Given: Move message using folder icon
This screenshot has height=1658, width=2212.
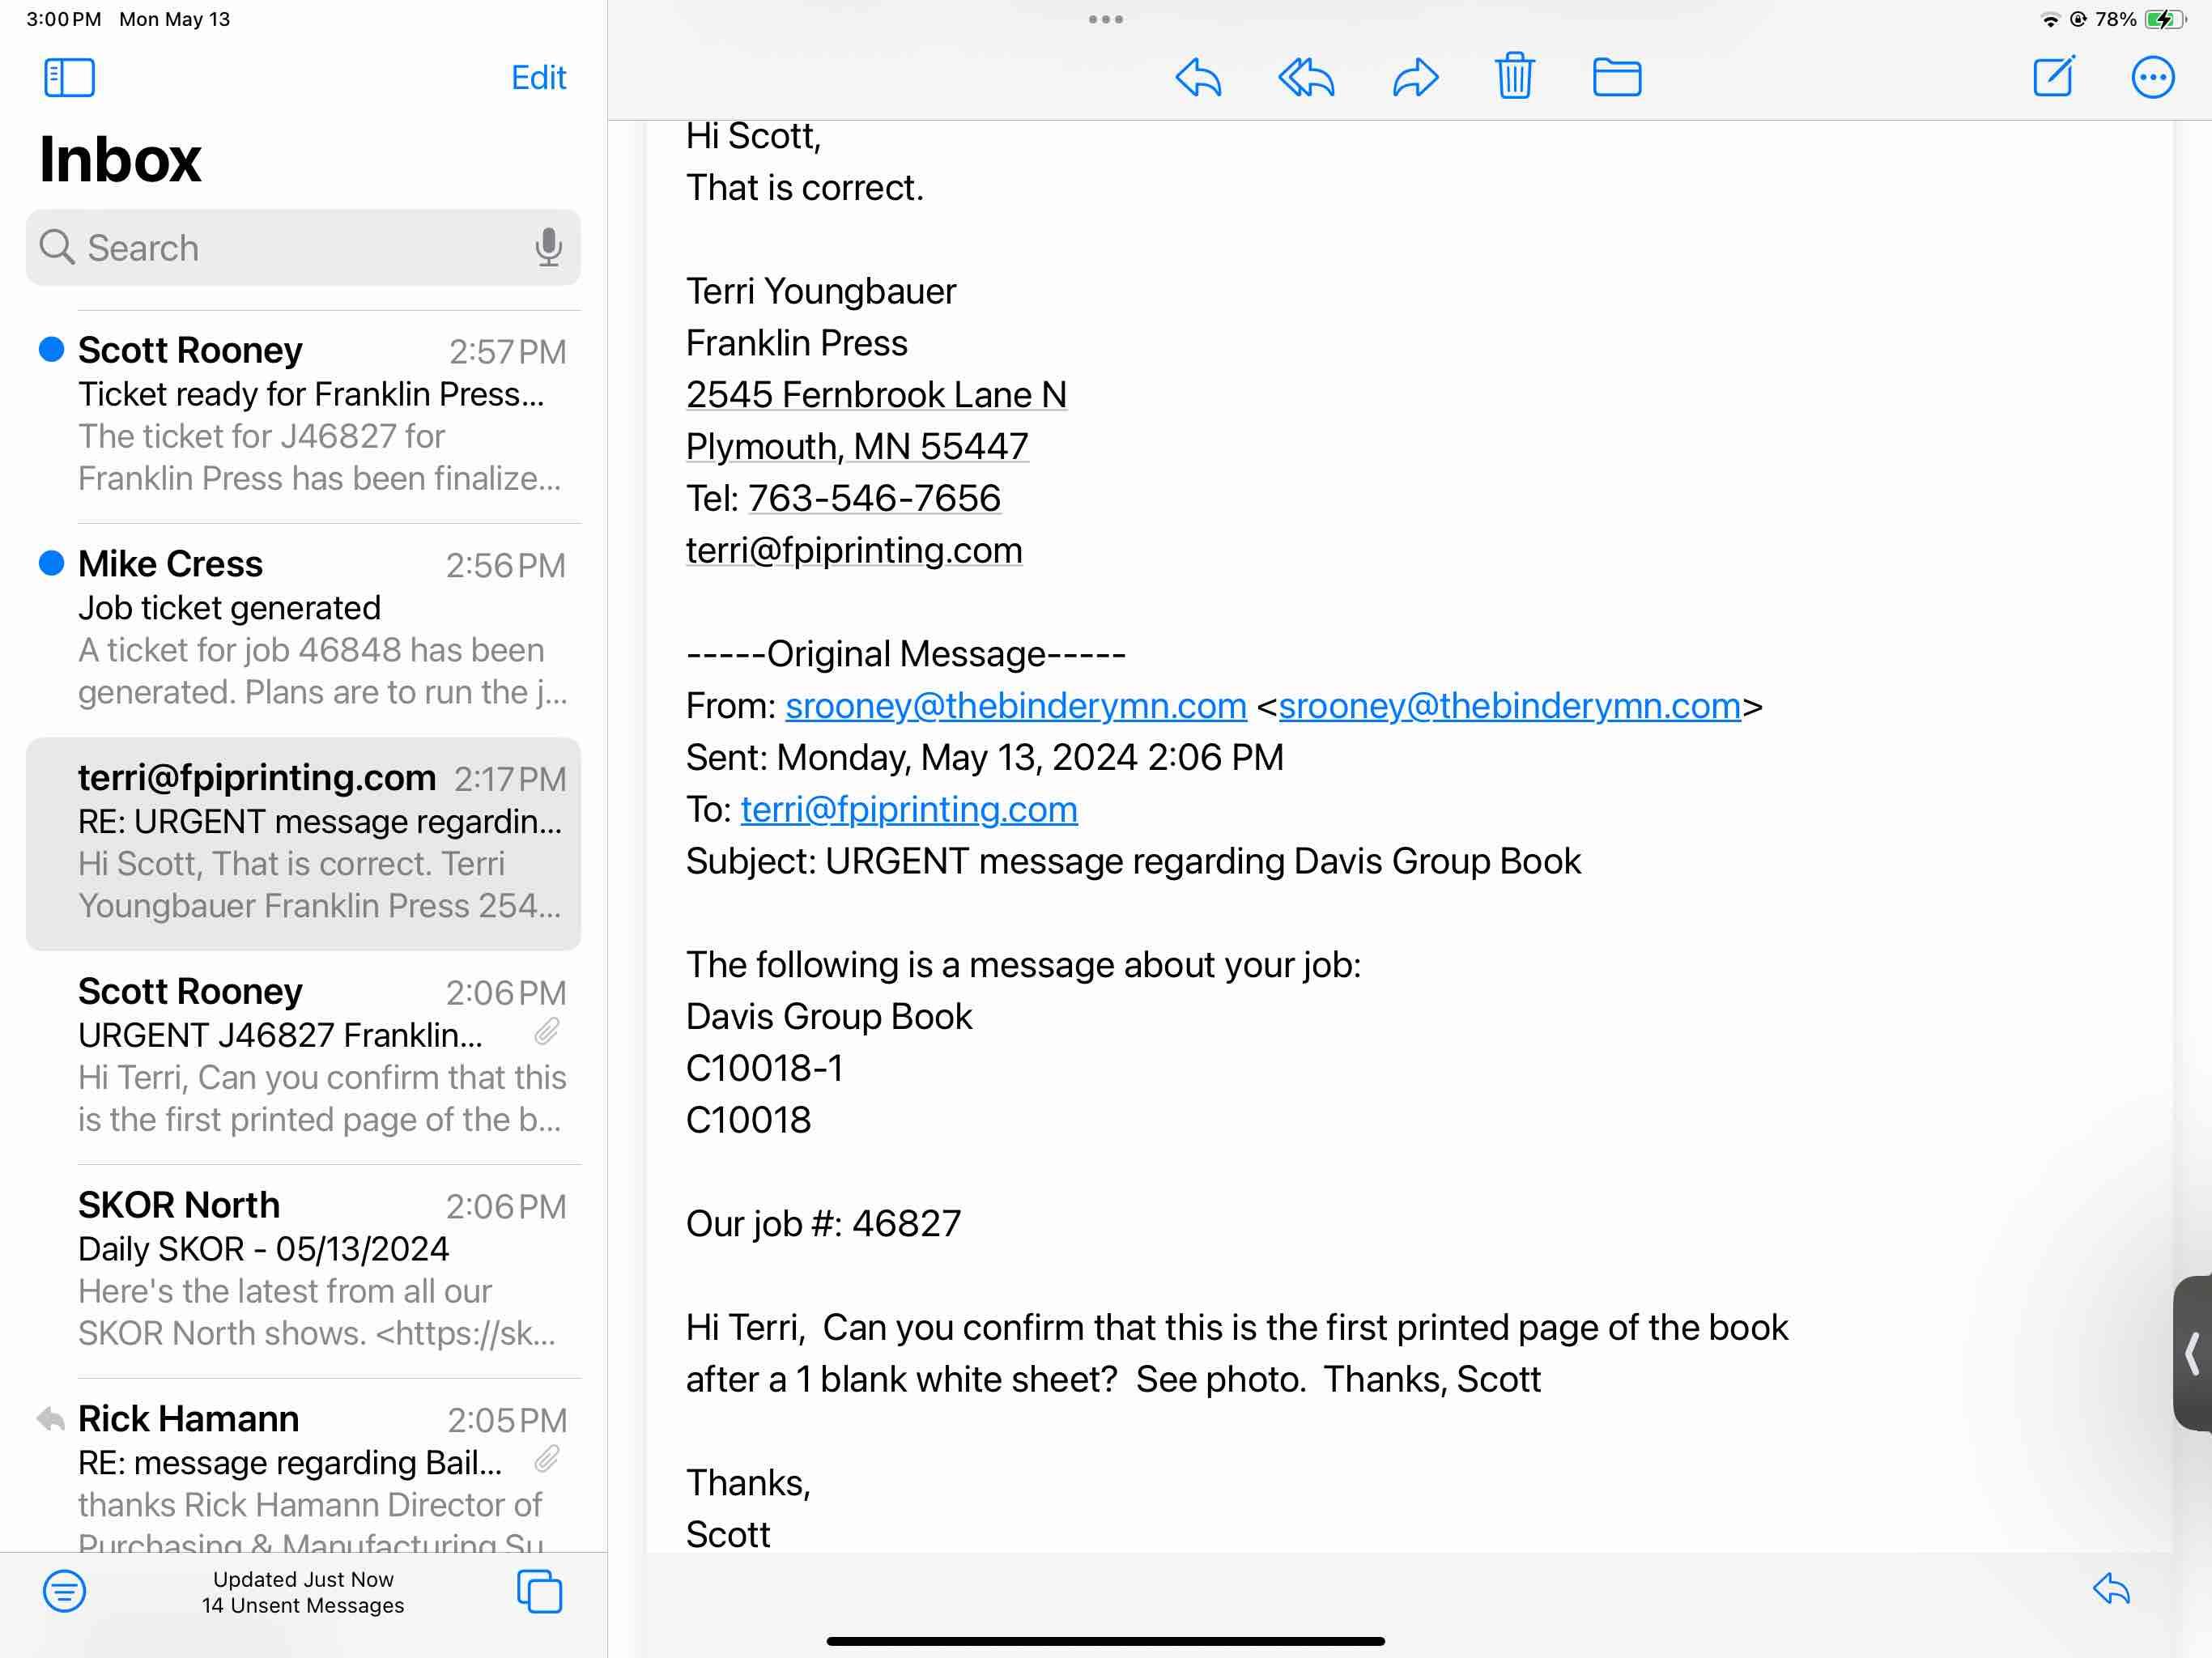Looking at the screenshot, I should 1616,77.
